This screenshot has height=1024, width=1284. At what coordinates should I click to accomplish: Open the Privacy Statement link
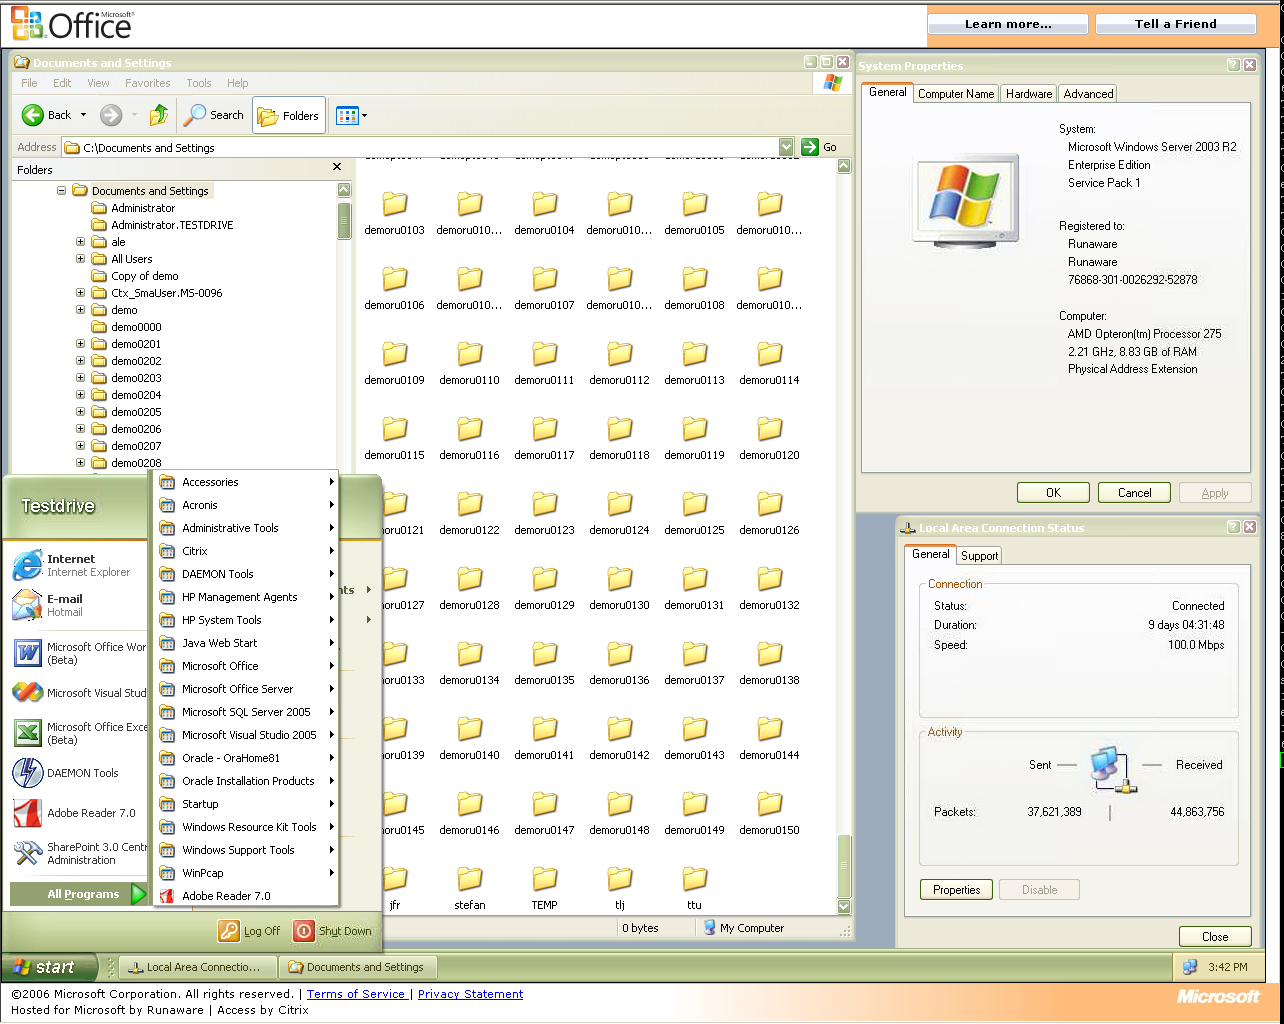point(470,994)
